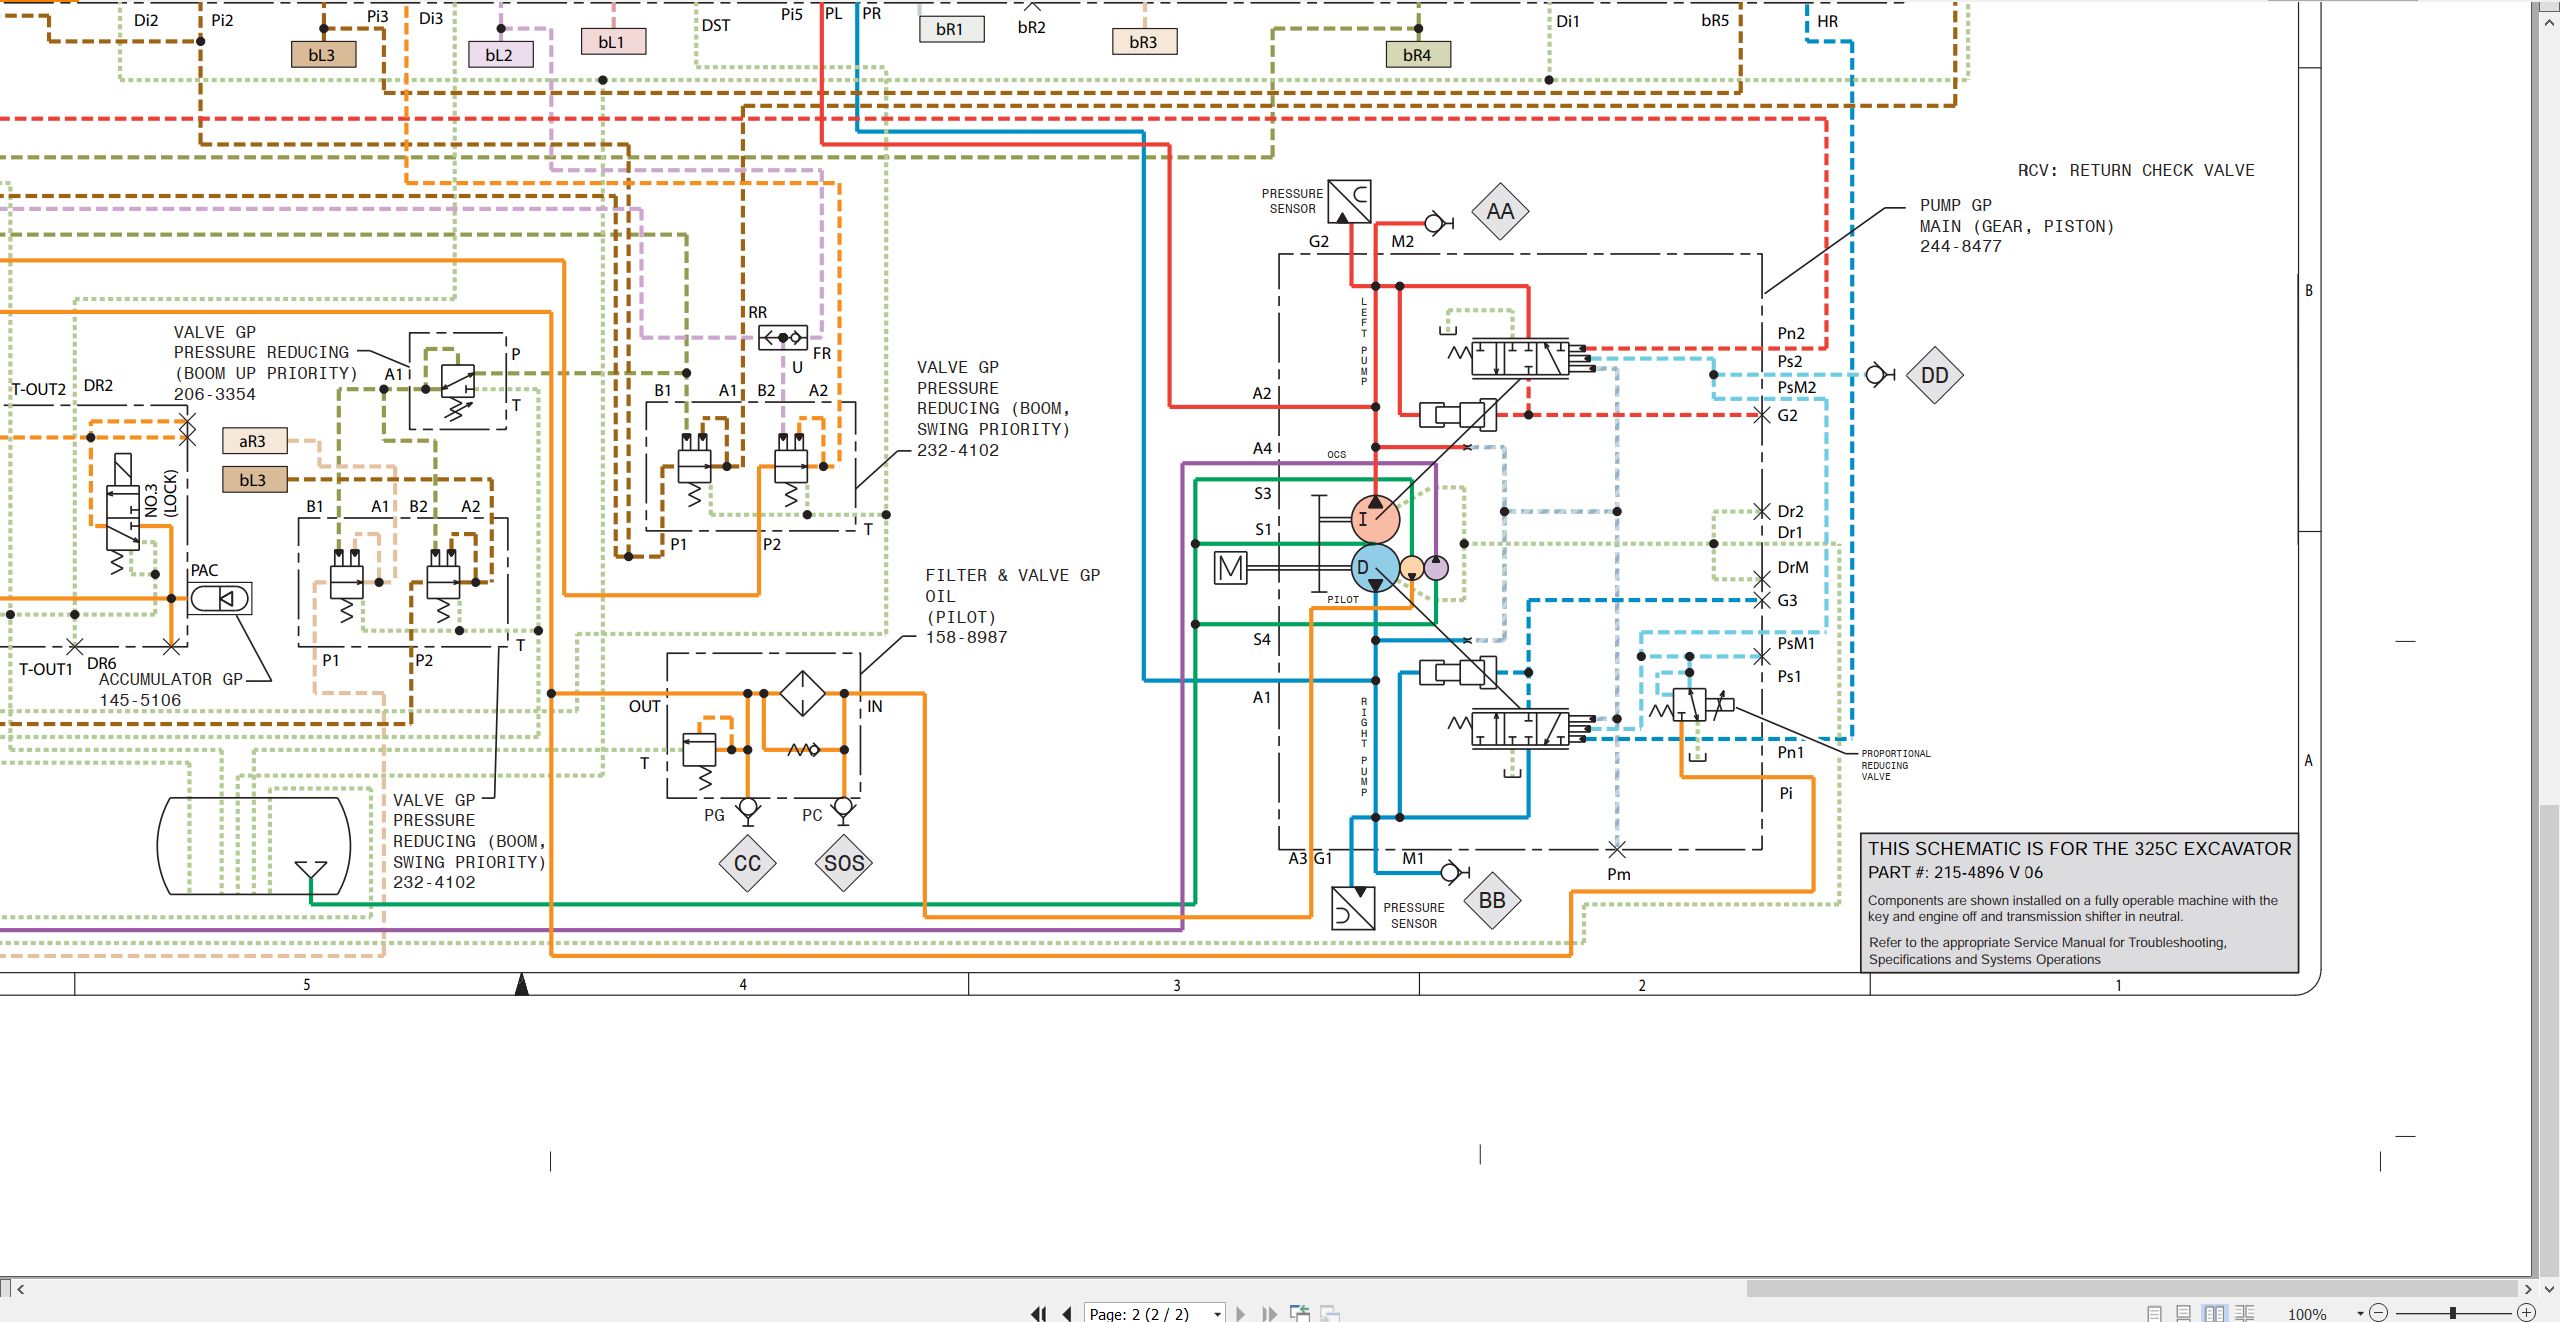The width and height of the screenshot is (2560, 1322).
Task: Click the valve part number 206-3354
Action: [215, 395]
